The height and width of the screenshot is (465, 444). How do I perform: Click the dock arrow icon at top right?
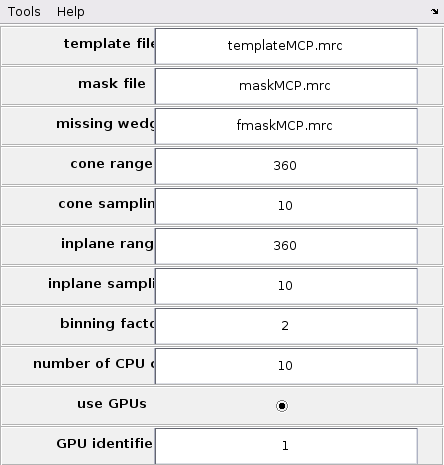(x=434, y=12)
